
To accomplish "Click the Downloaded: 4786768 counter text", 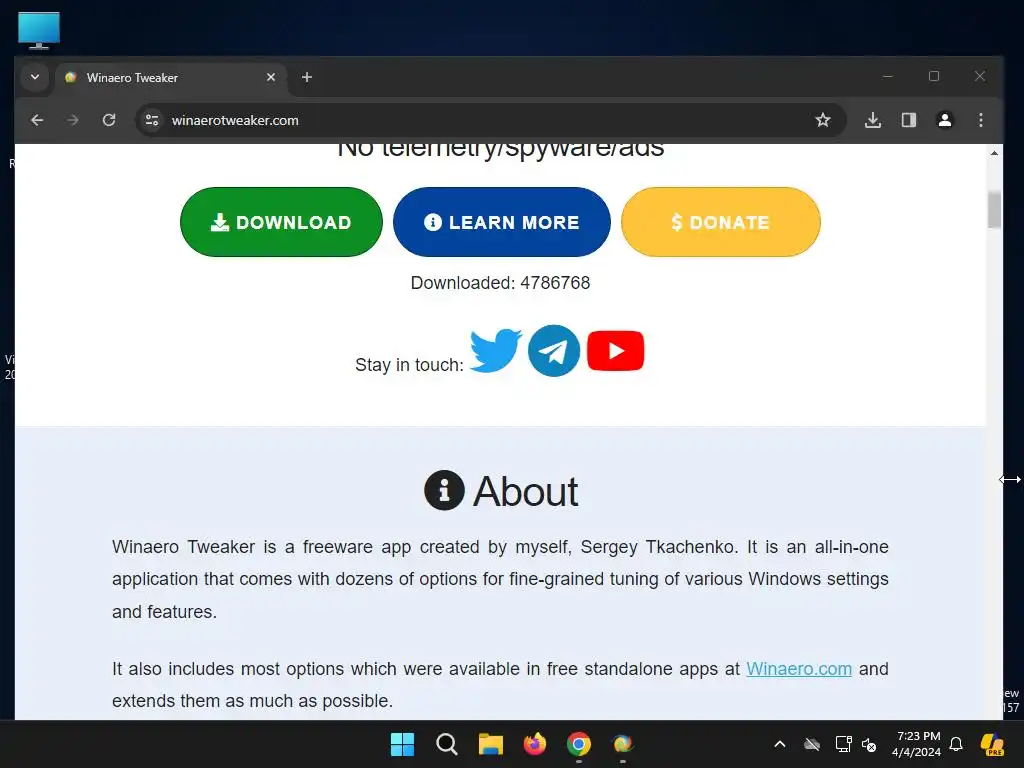I will pos(500,283).
